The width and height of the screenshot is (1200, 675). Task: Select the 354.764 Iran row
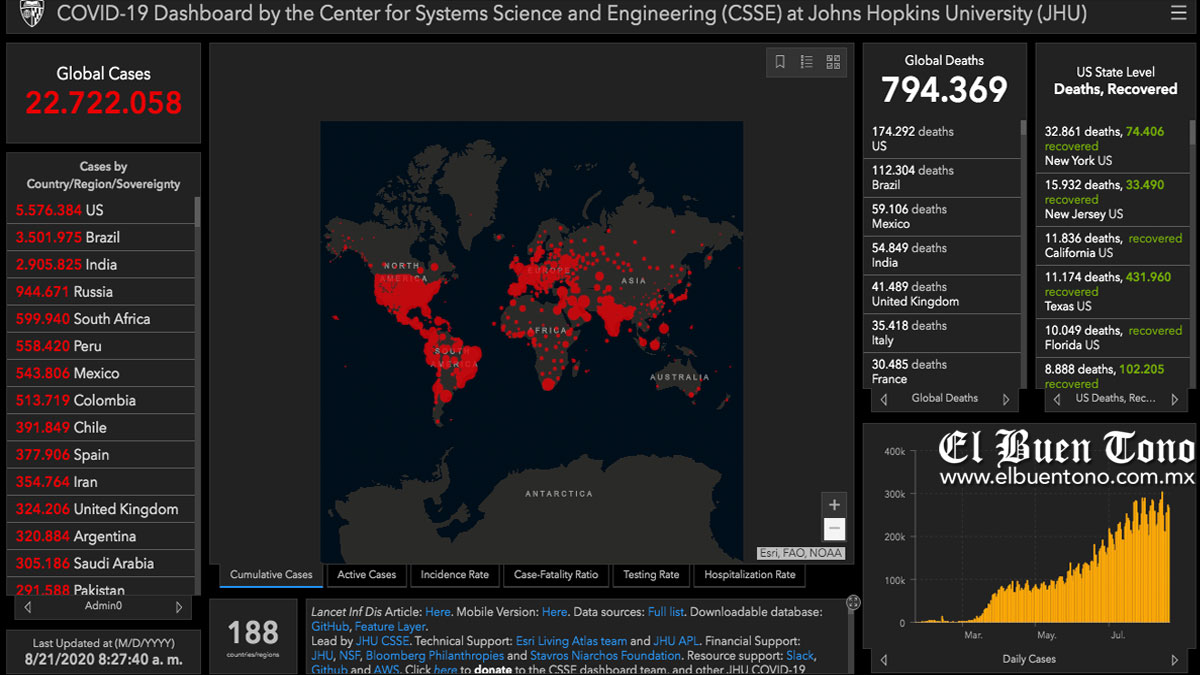click(x=100, y=481)
